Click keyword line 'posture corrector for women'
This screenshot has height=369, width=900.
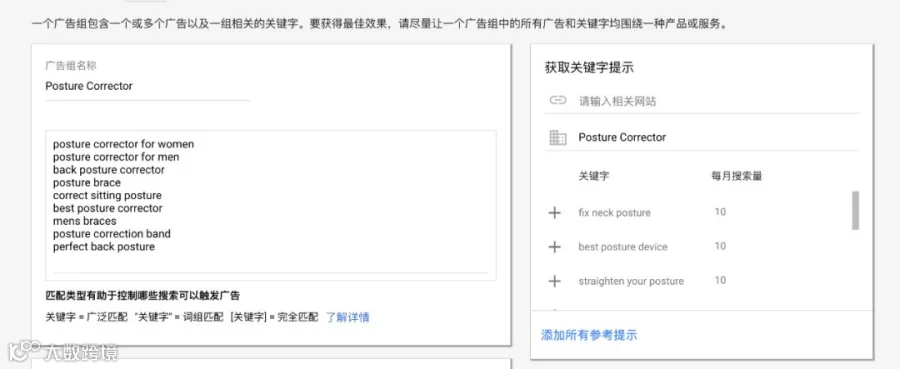[x=123, y=144]
